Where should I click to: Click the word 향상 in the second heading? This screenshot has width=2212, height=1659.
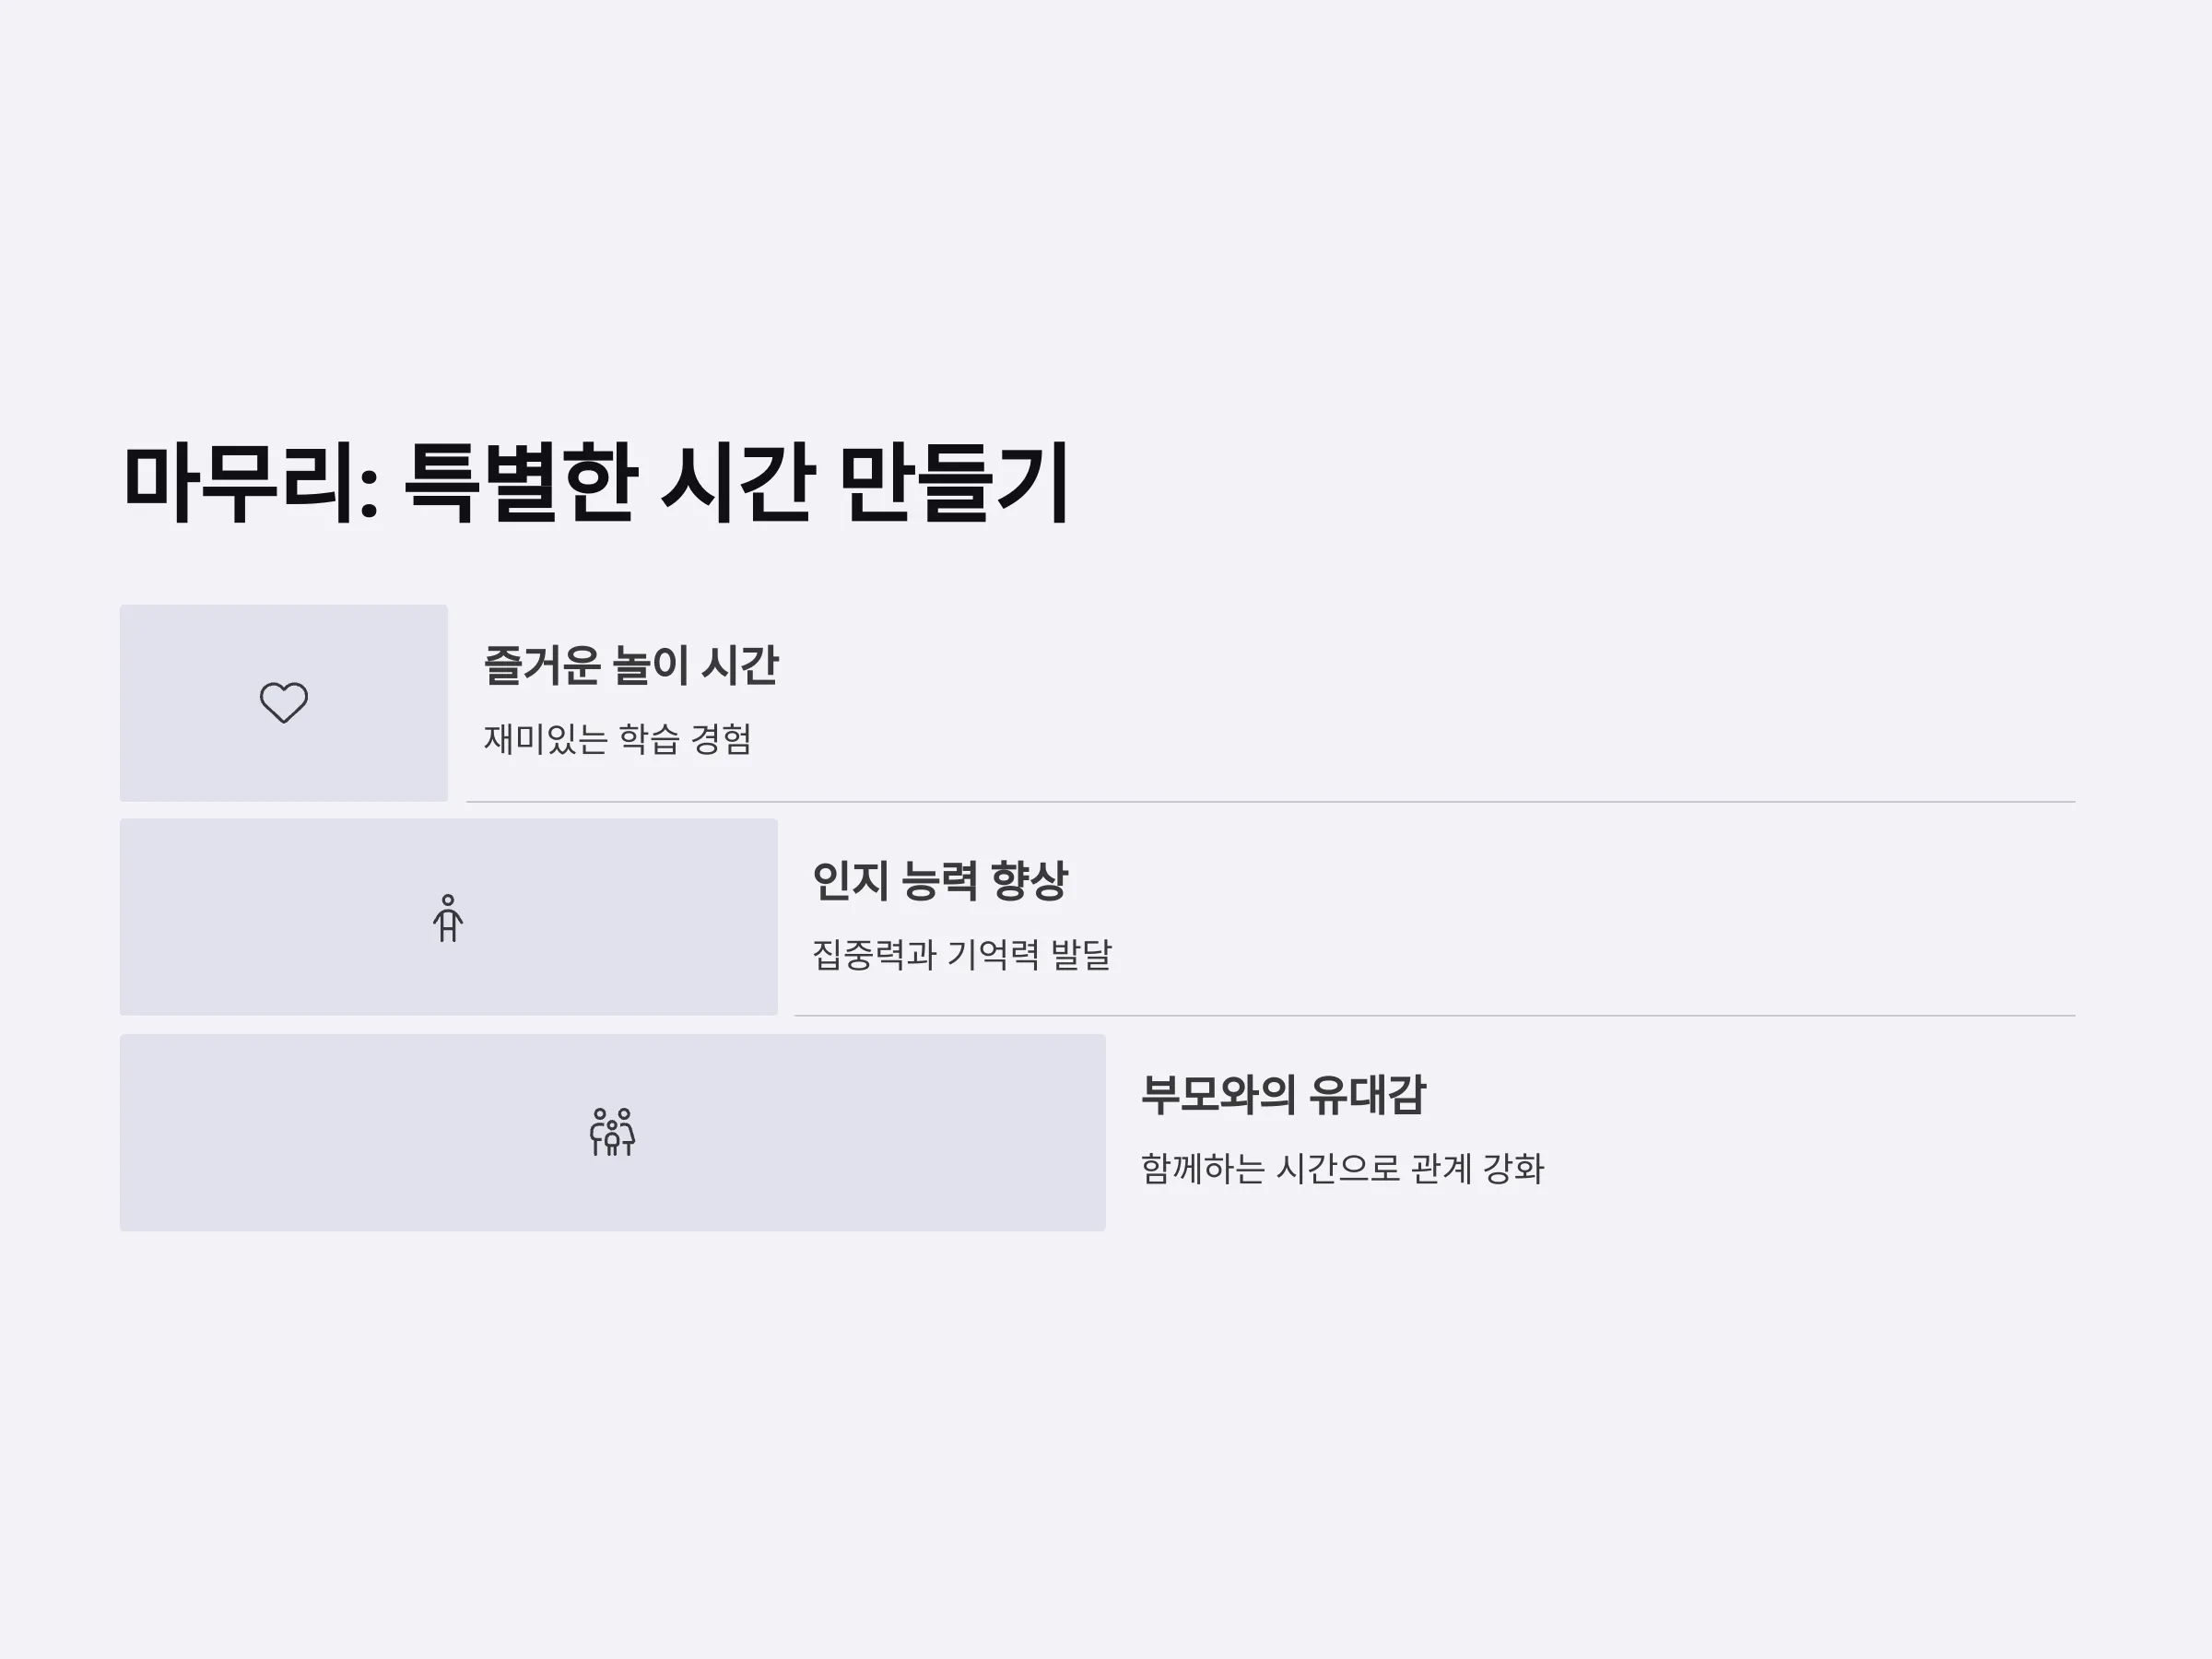[1029, 881]
